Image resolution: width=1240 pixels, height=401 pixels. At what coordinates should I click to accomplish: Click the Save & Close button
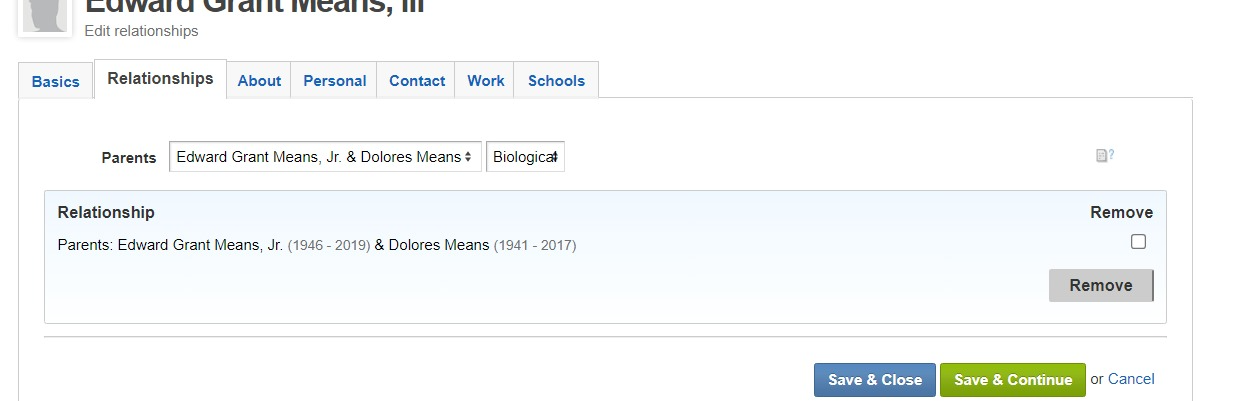pos(875,380)
